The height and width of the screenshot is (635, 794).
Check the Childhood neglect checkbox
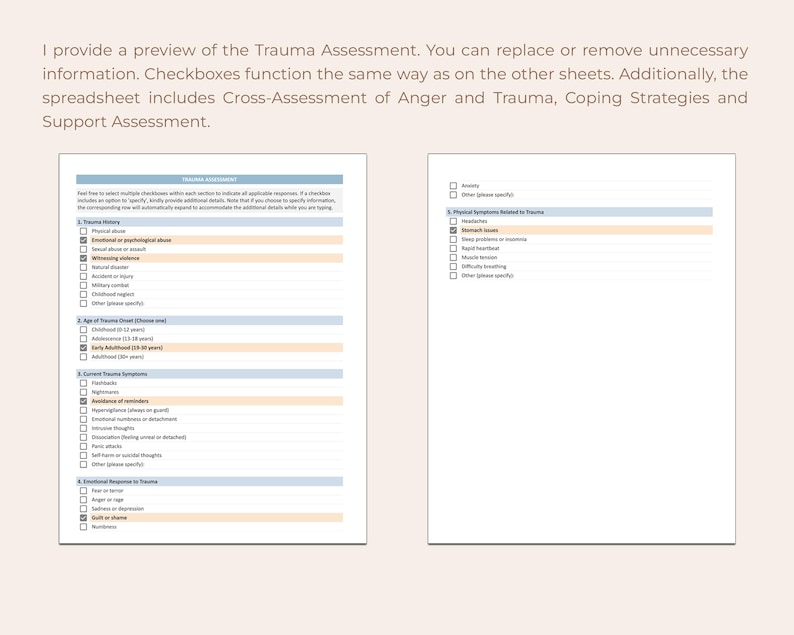pyautogui.click(x=84, y=294)
